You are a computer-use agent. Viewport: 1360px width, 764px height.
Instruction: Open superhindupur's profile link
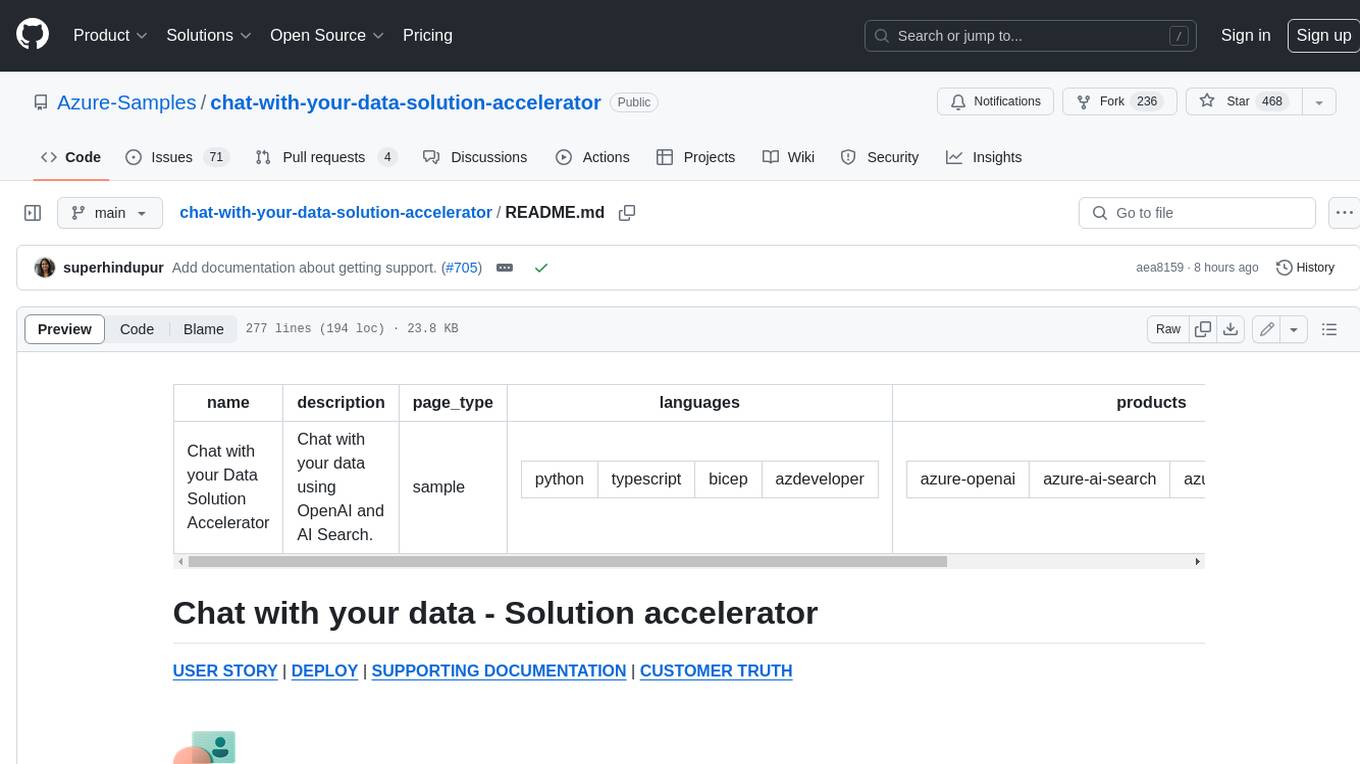point(113,268)
